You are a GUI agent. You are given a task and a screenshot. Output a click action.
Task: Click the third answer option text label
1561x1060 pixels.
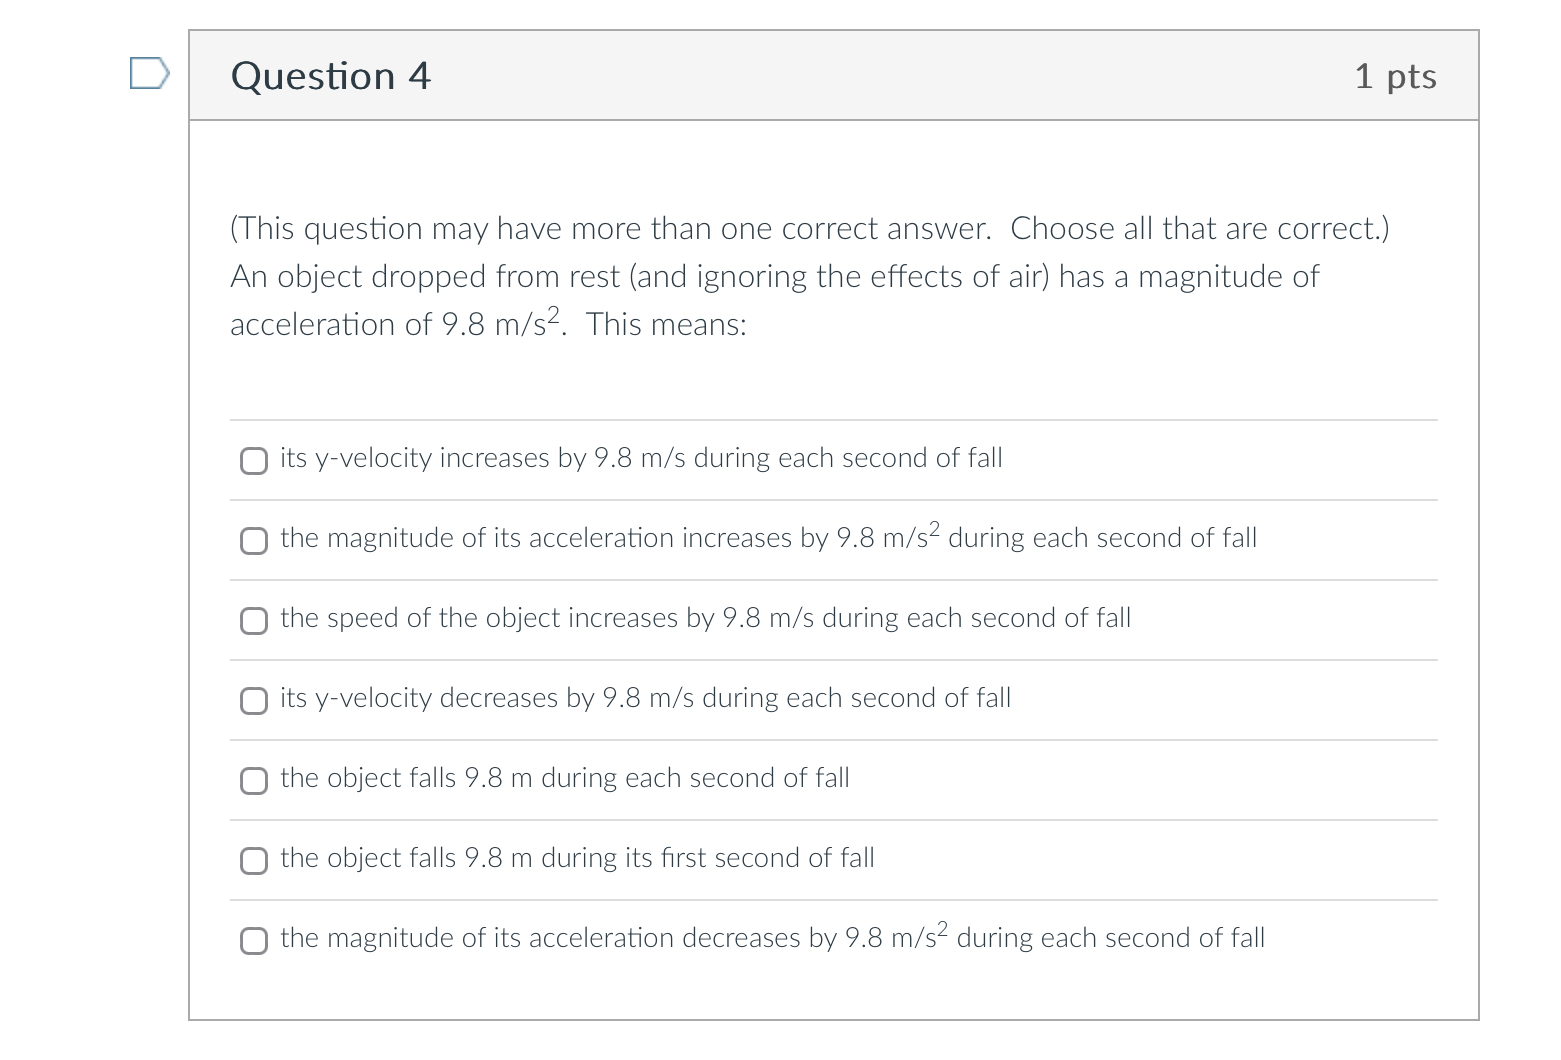(705, 618)
